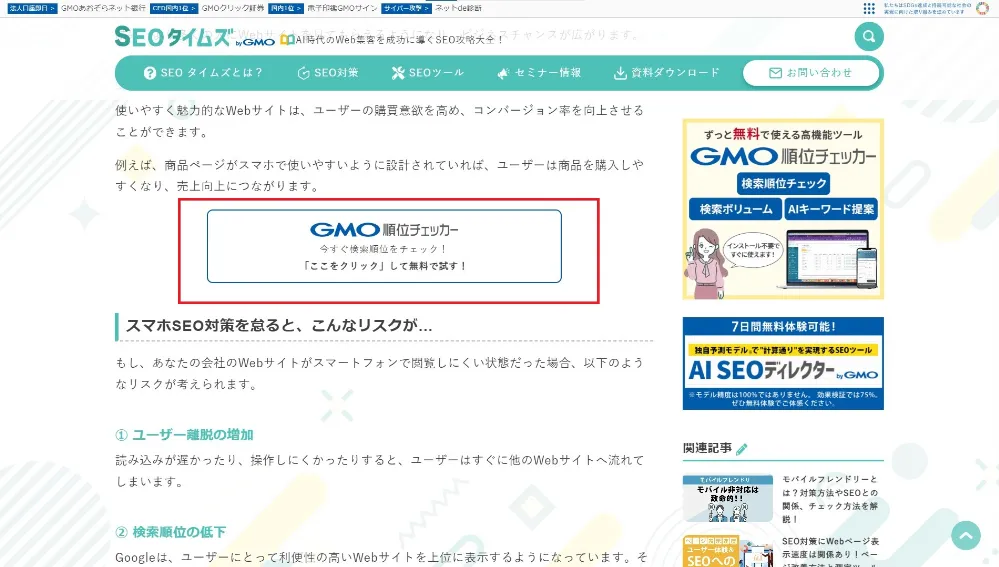Image resolution: width=999 pixels, height=567 pixels.
Task: Click the 法人口座開設 label badge
Action: [32, 8]
